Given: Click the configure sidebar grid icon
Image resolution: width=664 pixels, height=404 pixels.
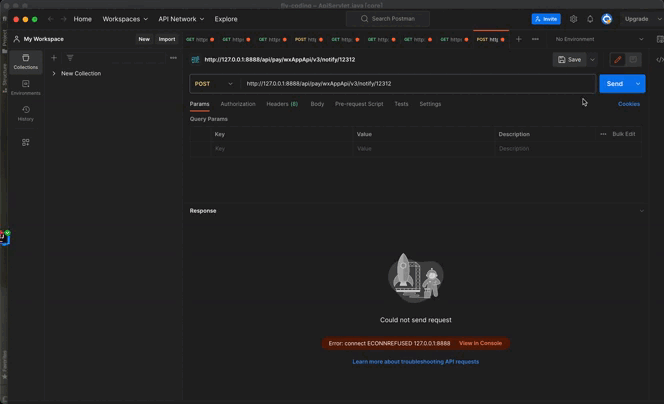Looking at the screenshot, I should (25, 142).
